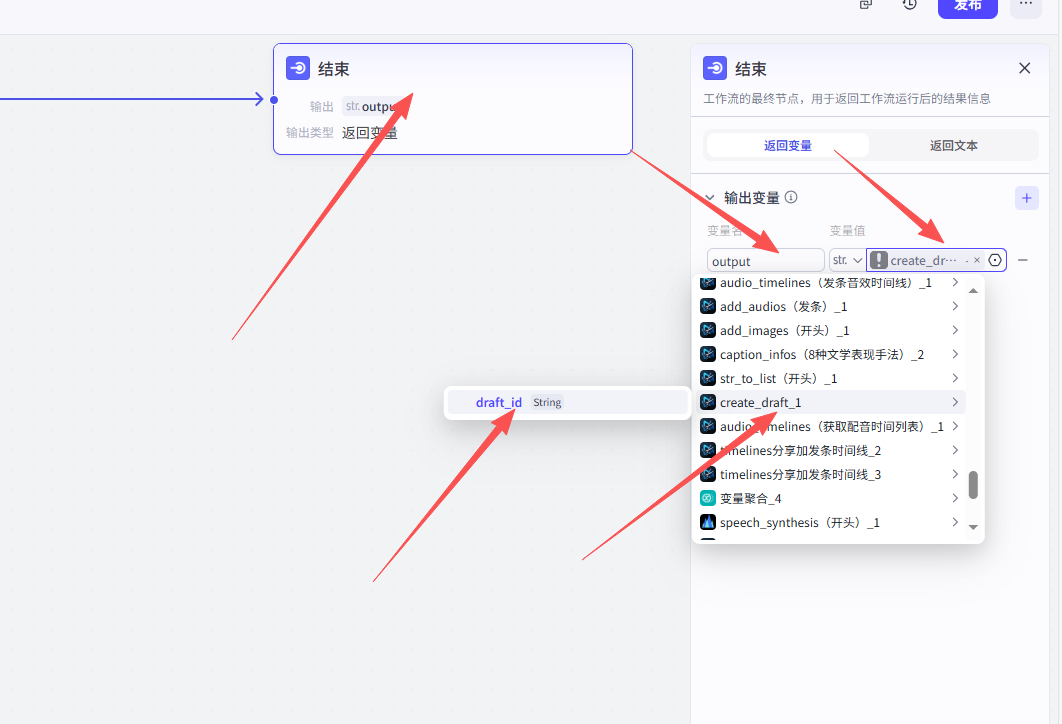Click the variable list scrollbar thumb

point(973,485)
